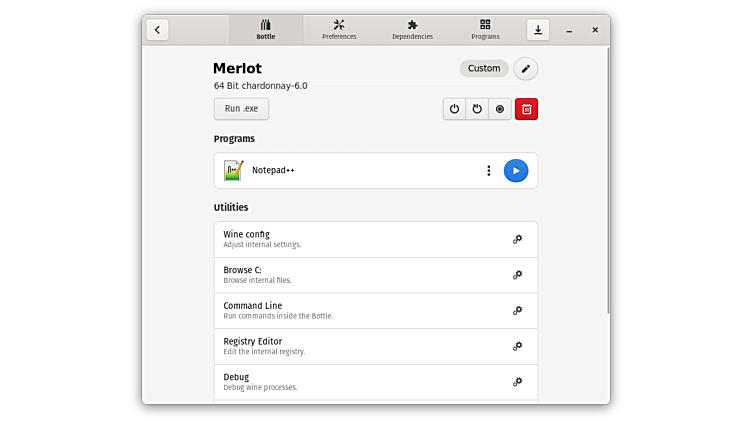The width and height of the screenshot is (752, 423).
Task: Open Browse C: utility row
Action: [x=375, y=275]
